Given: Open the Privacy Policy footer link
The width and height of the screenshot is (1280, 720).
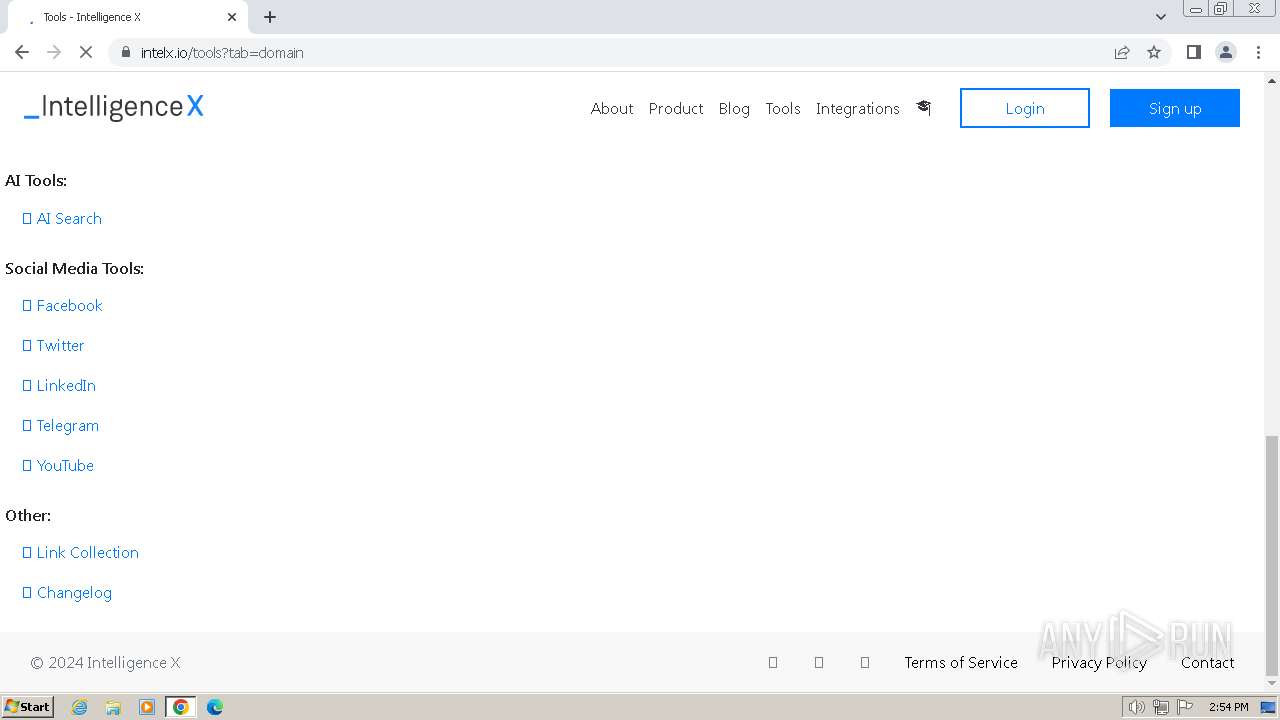Looking at the screenshot, I should 1099,662.
